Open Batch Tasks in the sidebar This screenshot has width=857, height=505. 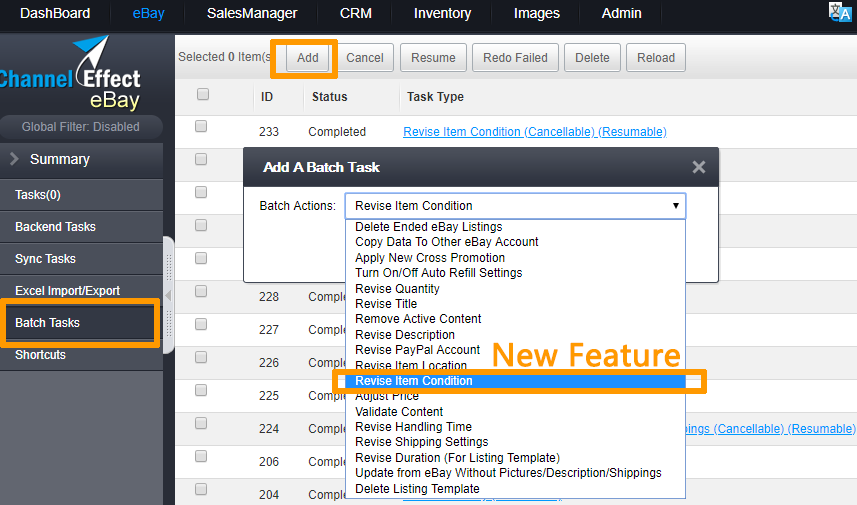(x=80, y=322)
